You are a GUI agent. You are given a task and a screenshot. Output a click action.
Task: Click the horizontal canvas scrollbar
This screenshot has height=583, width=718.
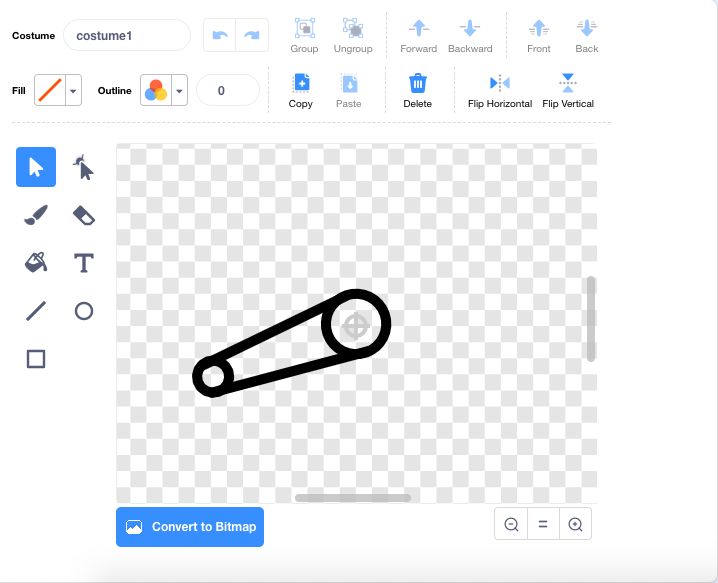pos(353,498)
